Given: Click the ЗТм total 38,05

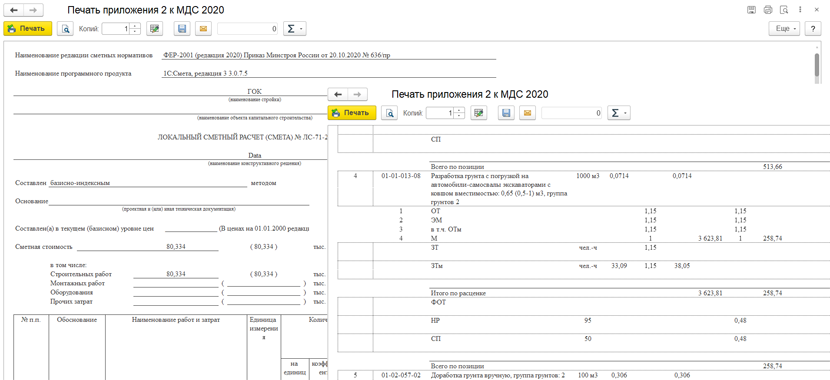Looking at the screenshot, I should (682, 266).
